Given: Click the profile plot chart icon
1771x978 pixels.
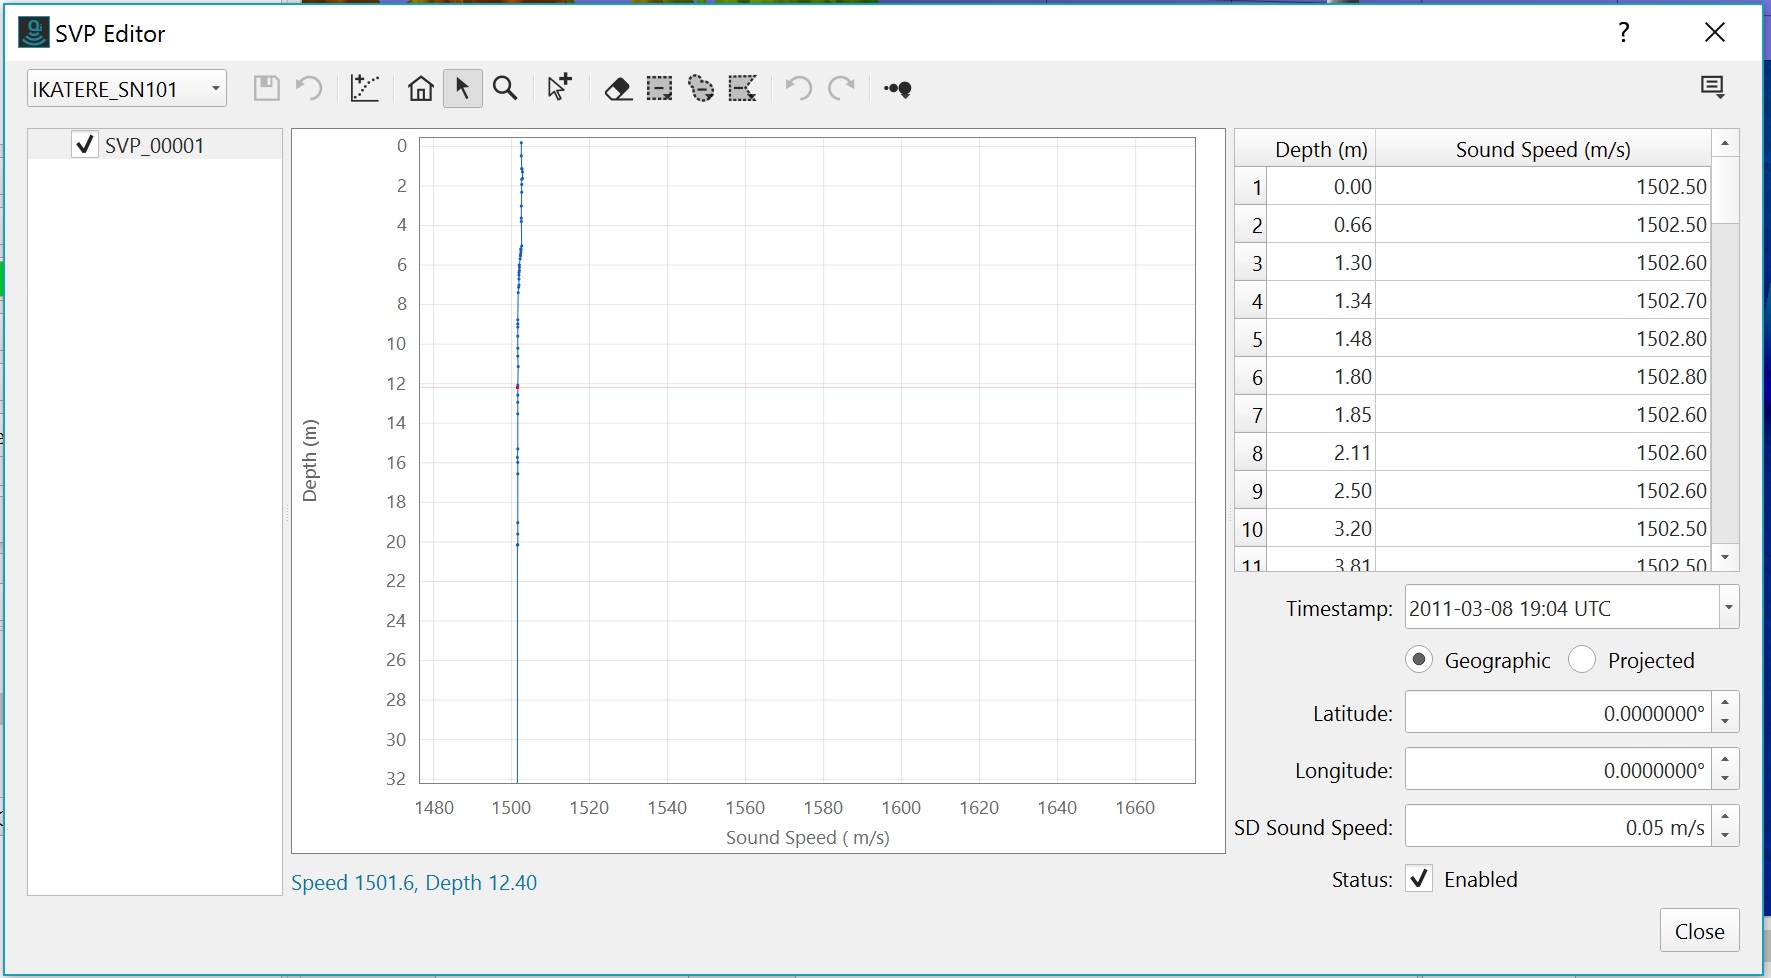Looking at the screenshot, I should point(365,89).
